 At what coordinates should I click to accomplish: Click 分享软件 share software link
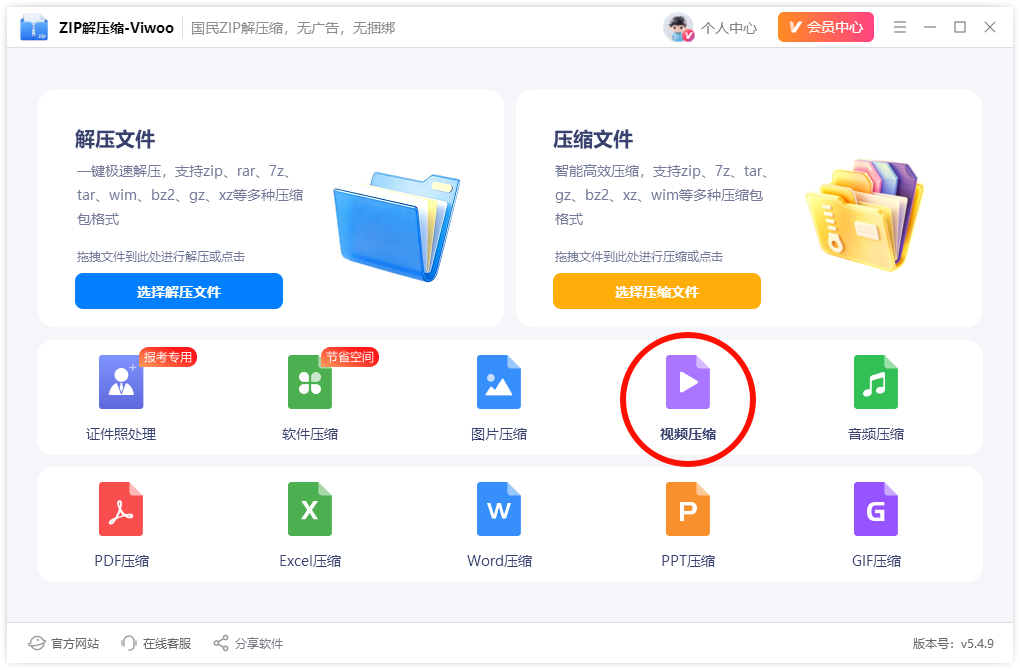(x=259, y=643)
